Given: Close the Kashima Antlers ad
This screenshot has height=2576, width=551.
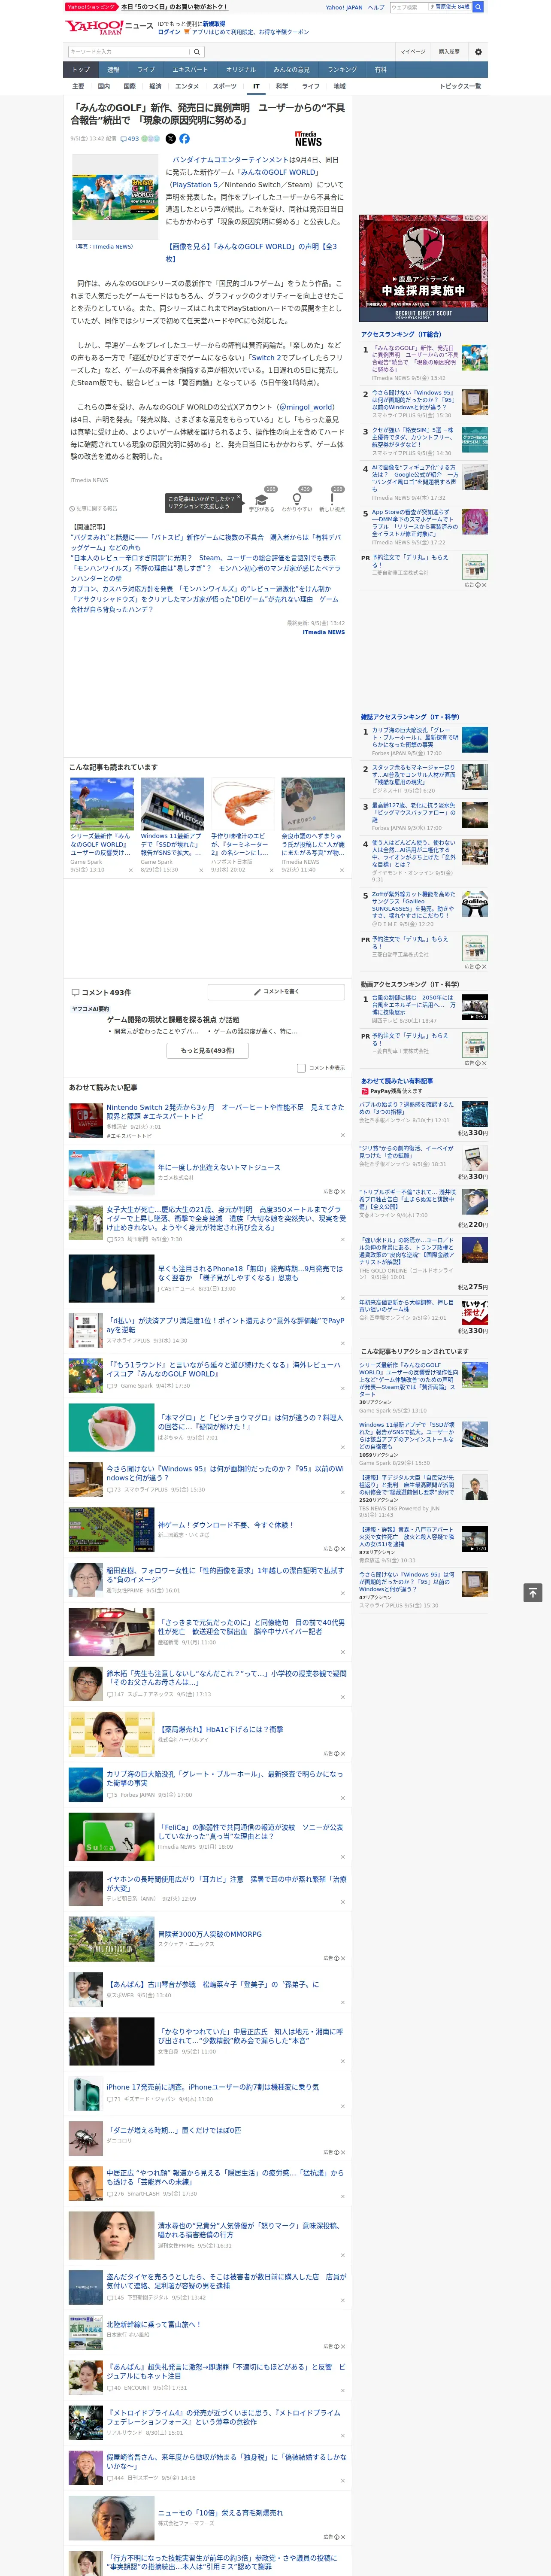Looking at the screenshot, I should 483,218.
